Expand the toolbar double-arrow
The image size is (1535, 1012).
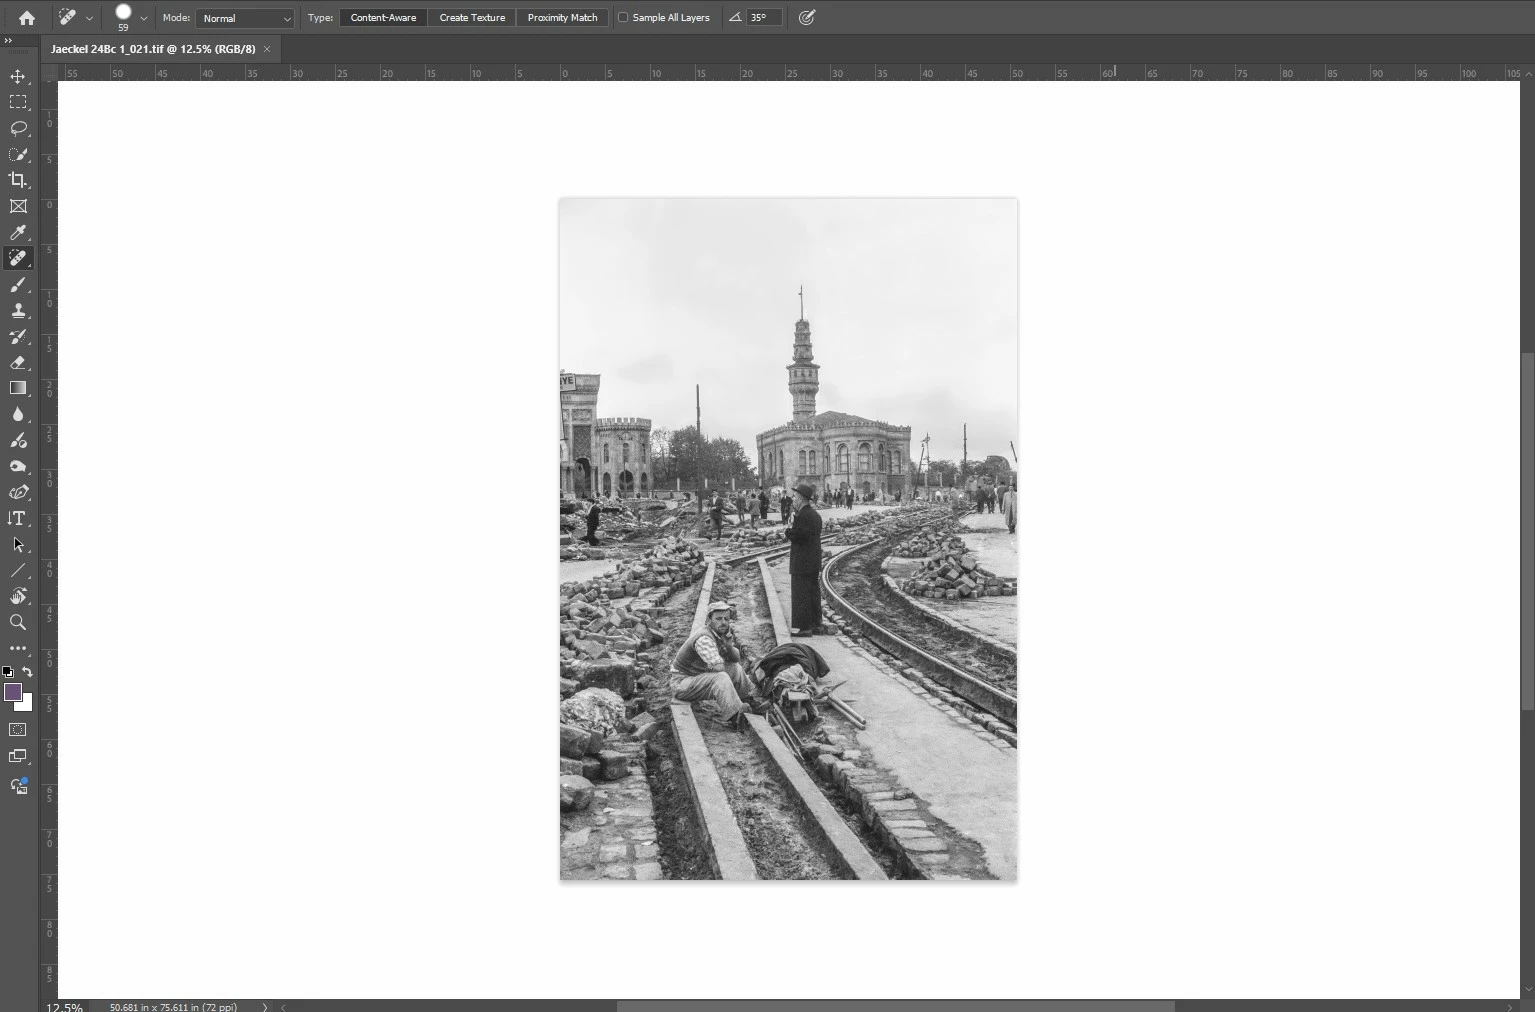coord(8,41)
